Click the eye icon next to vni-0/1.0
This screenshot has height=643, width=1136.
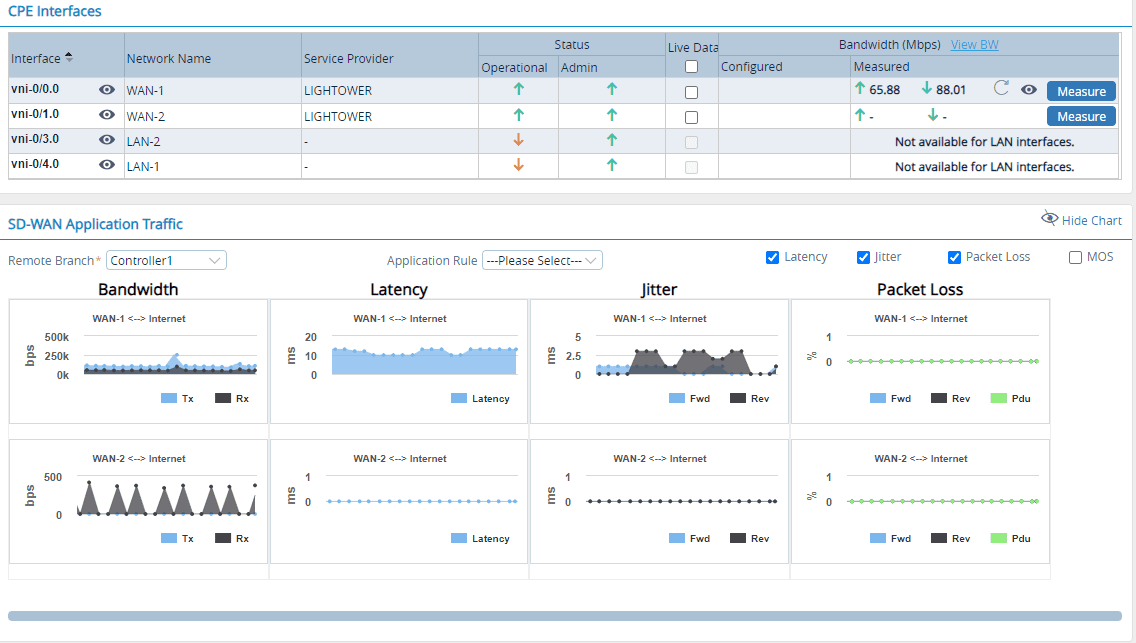106,114
